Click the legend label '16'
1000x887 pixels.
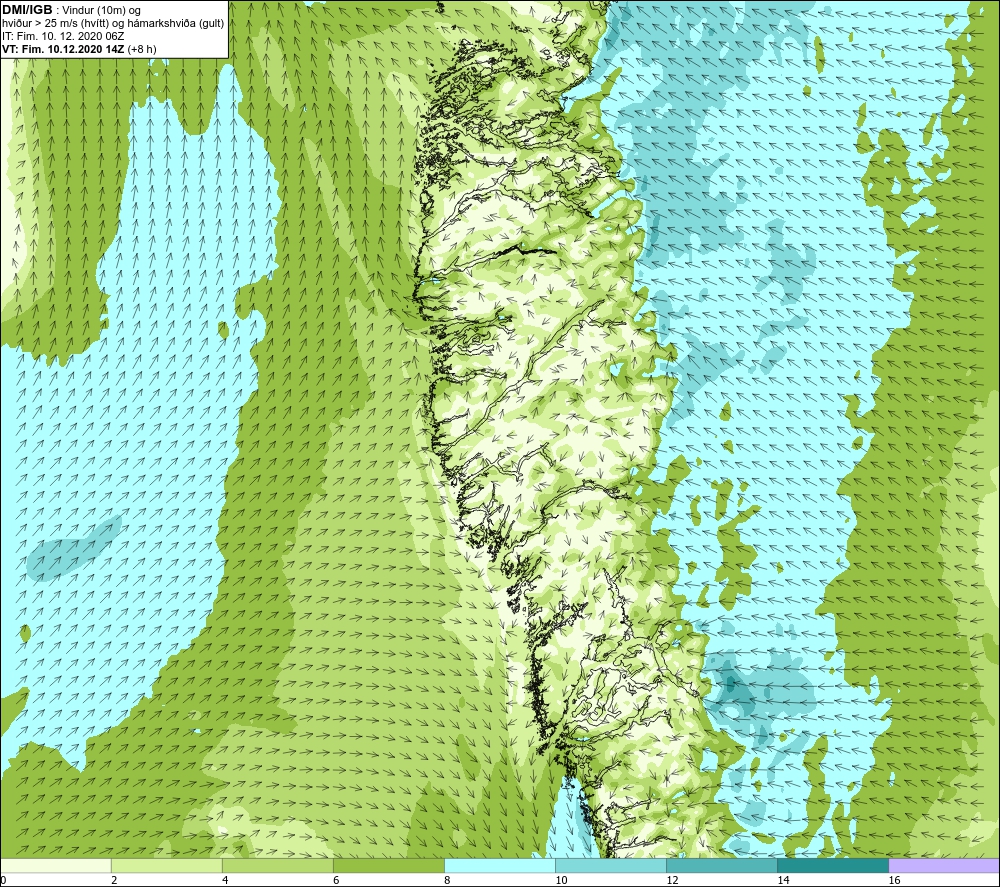coord(894,881)
